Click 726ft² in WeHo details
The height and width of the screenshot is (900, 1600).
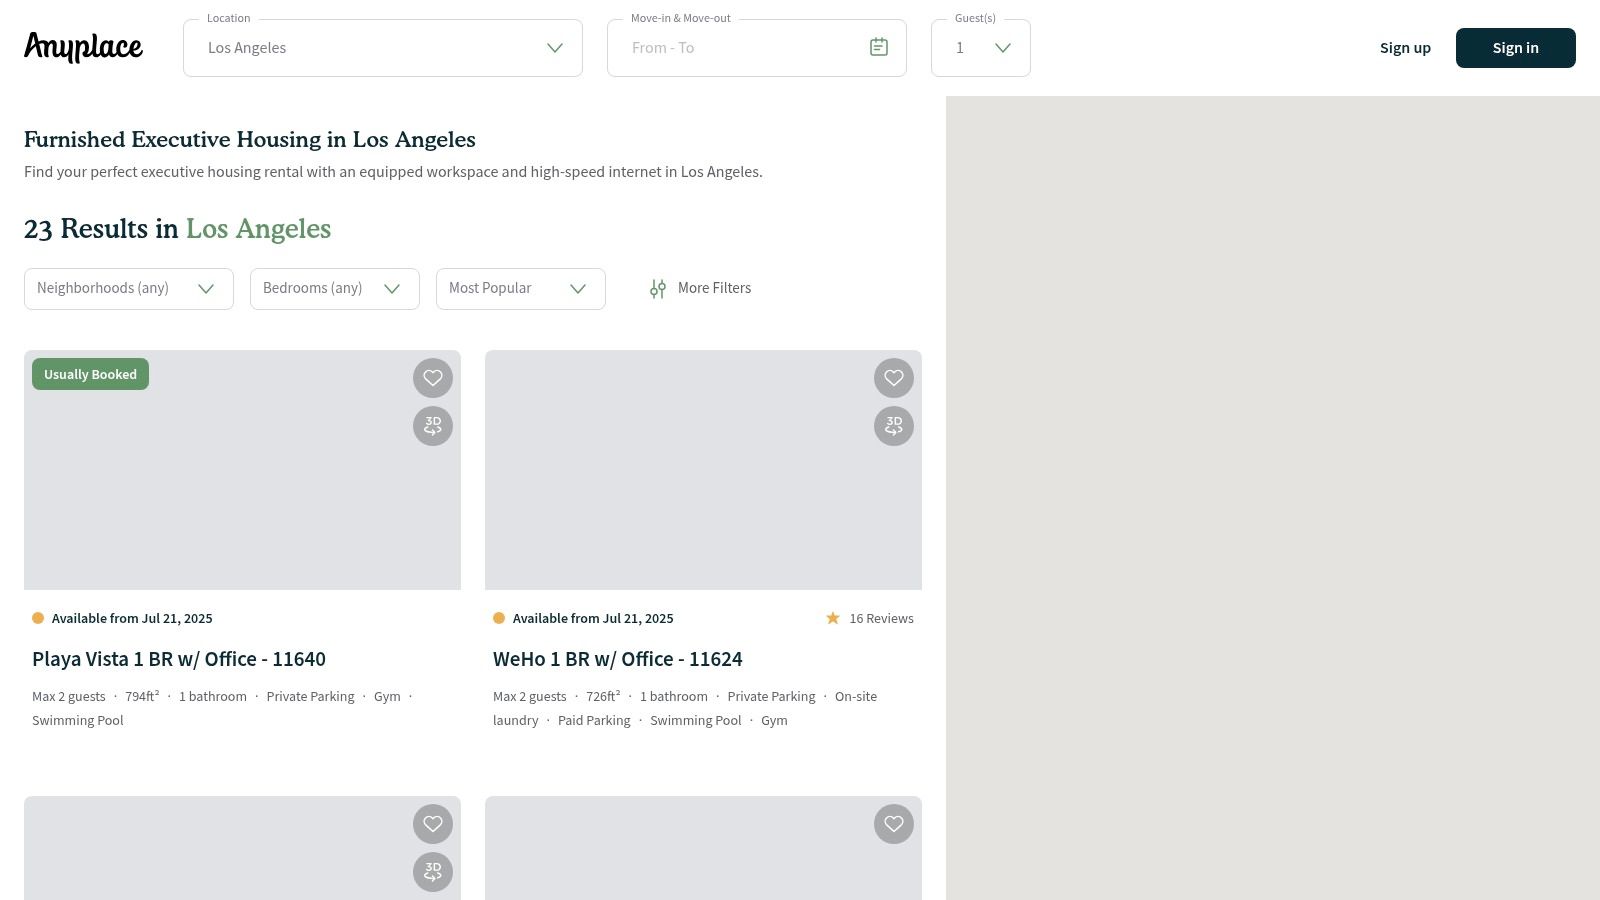click(x=603, y=696)
